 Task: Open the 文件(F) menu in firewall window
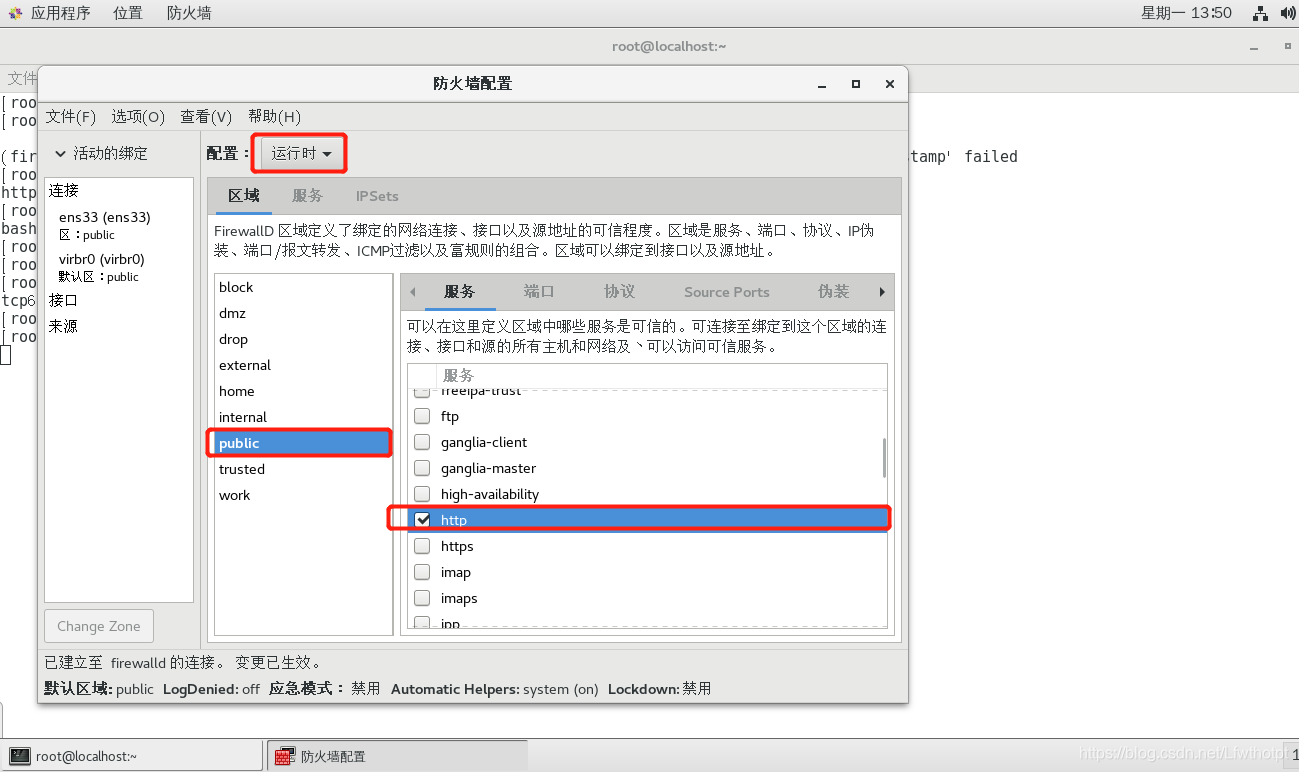71,116
